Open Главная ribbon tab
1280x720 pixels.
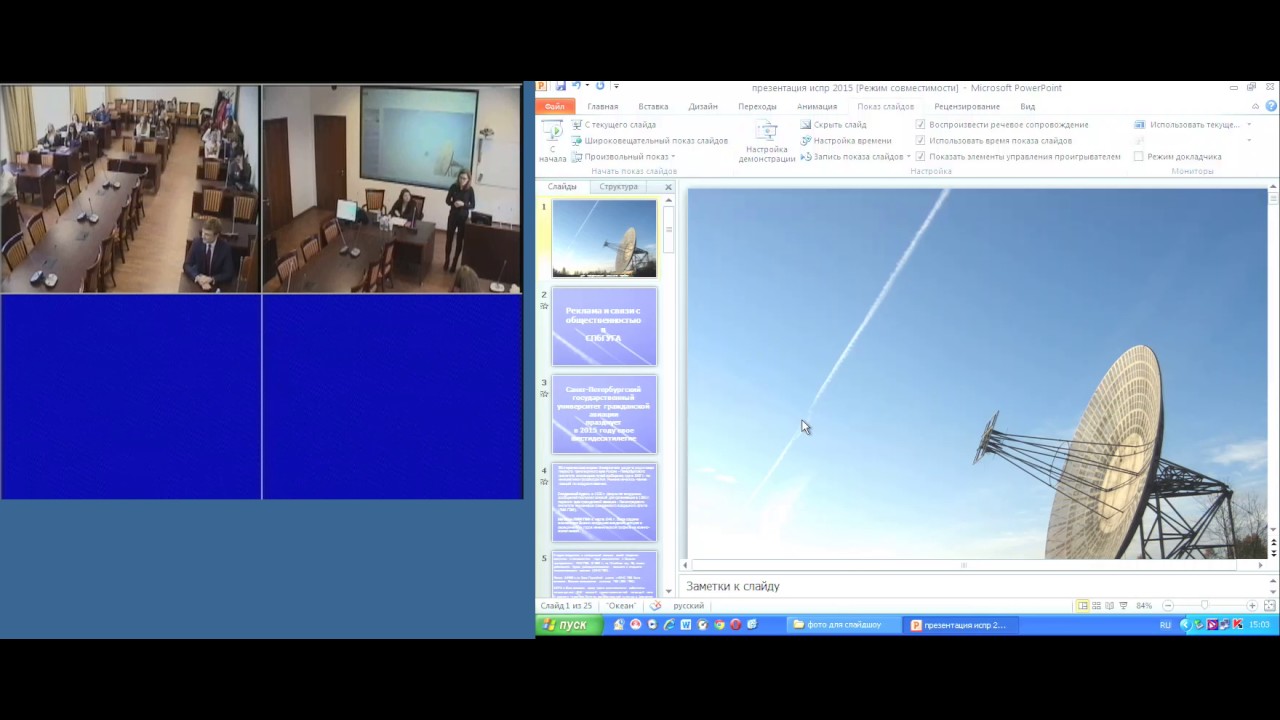603,106
